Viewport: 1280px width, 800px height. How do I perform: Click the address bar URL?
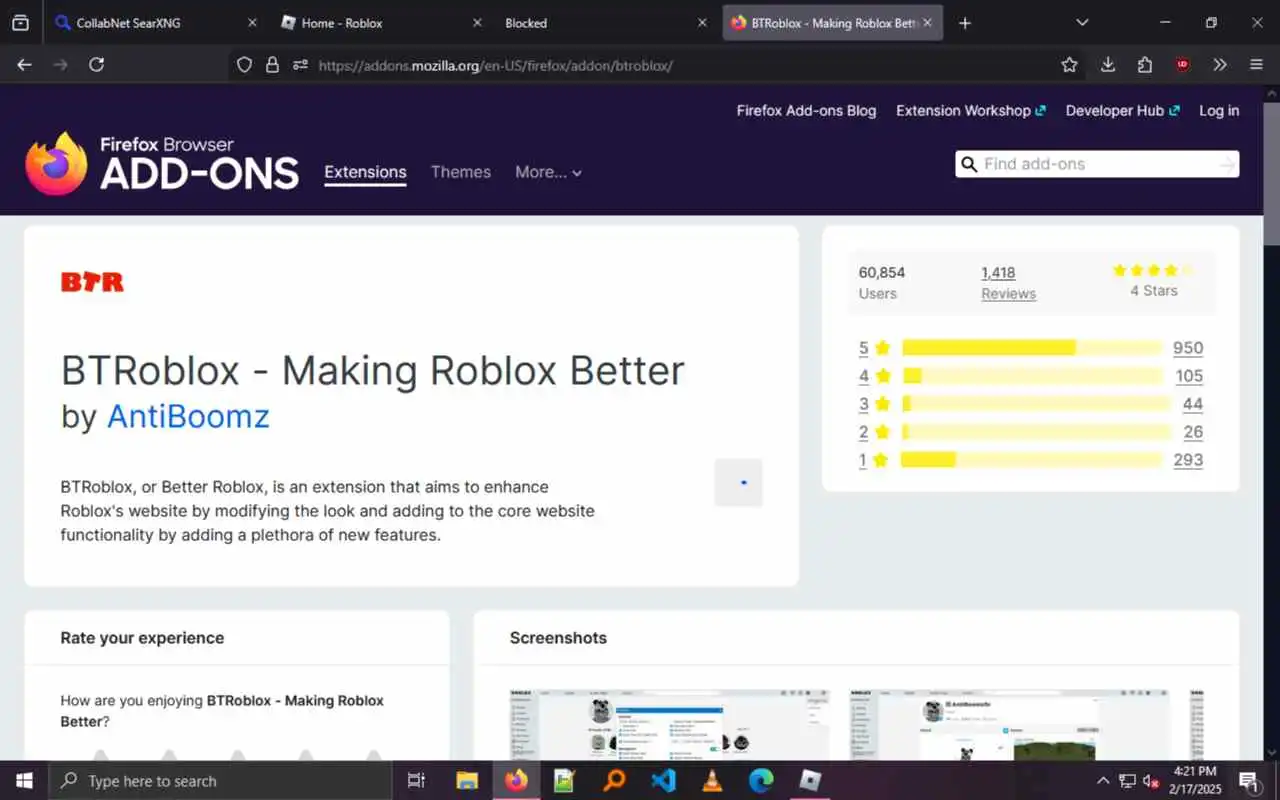click(495, 65)
